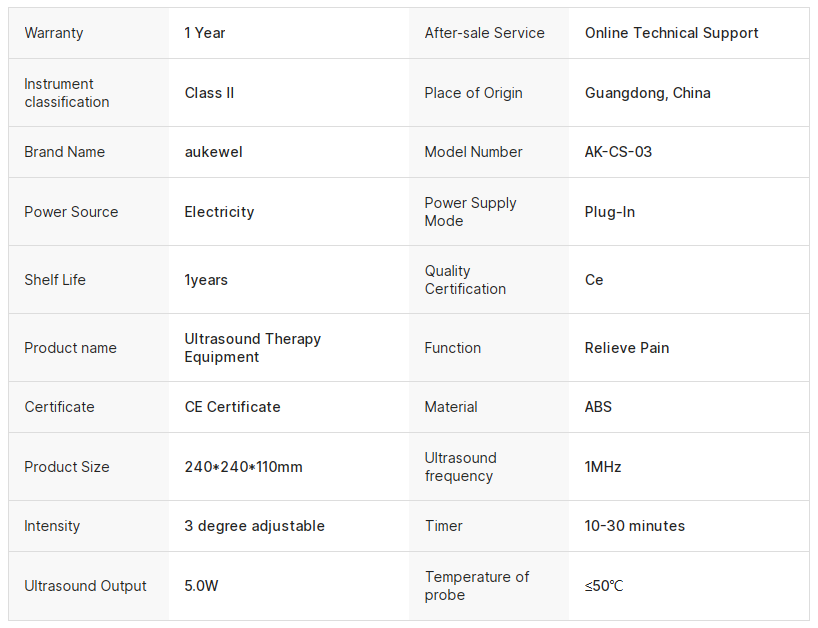The width and height of the screenshot is (818, 628).
Task: Click 'Ultrasound Therapy Equipment' product name
Action: coord(252,348)
